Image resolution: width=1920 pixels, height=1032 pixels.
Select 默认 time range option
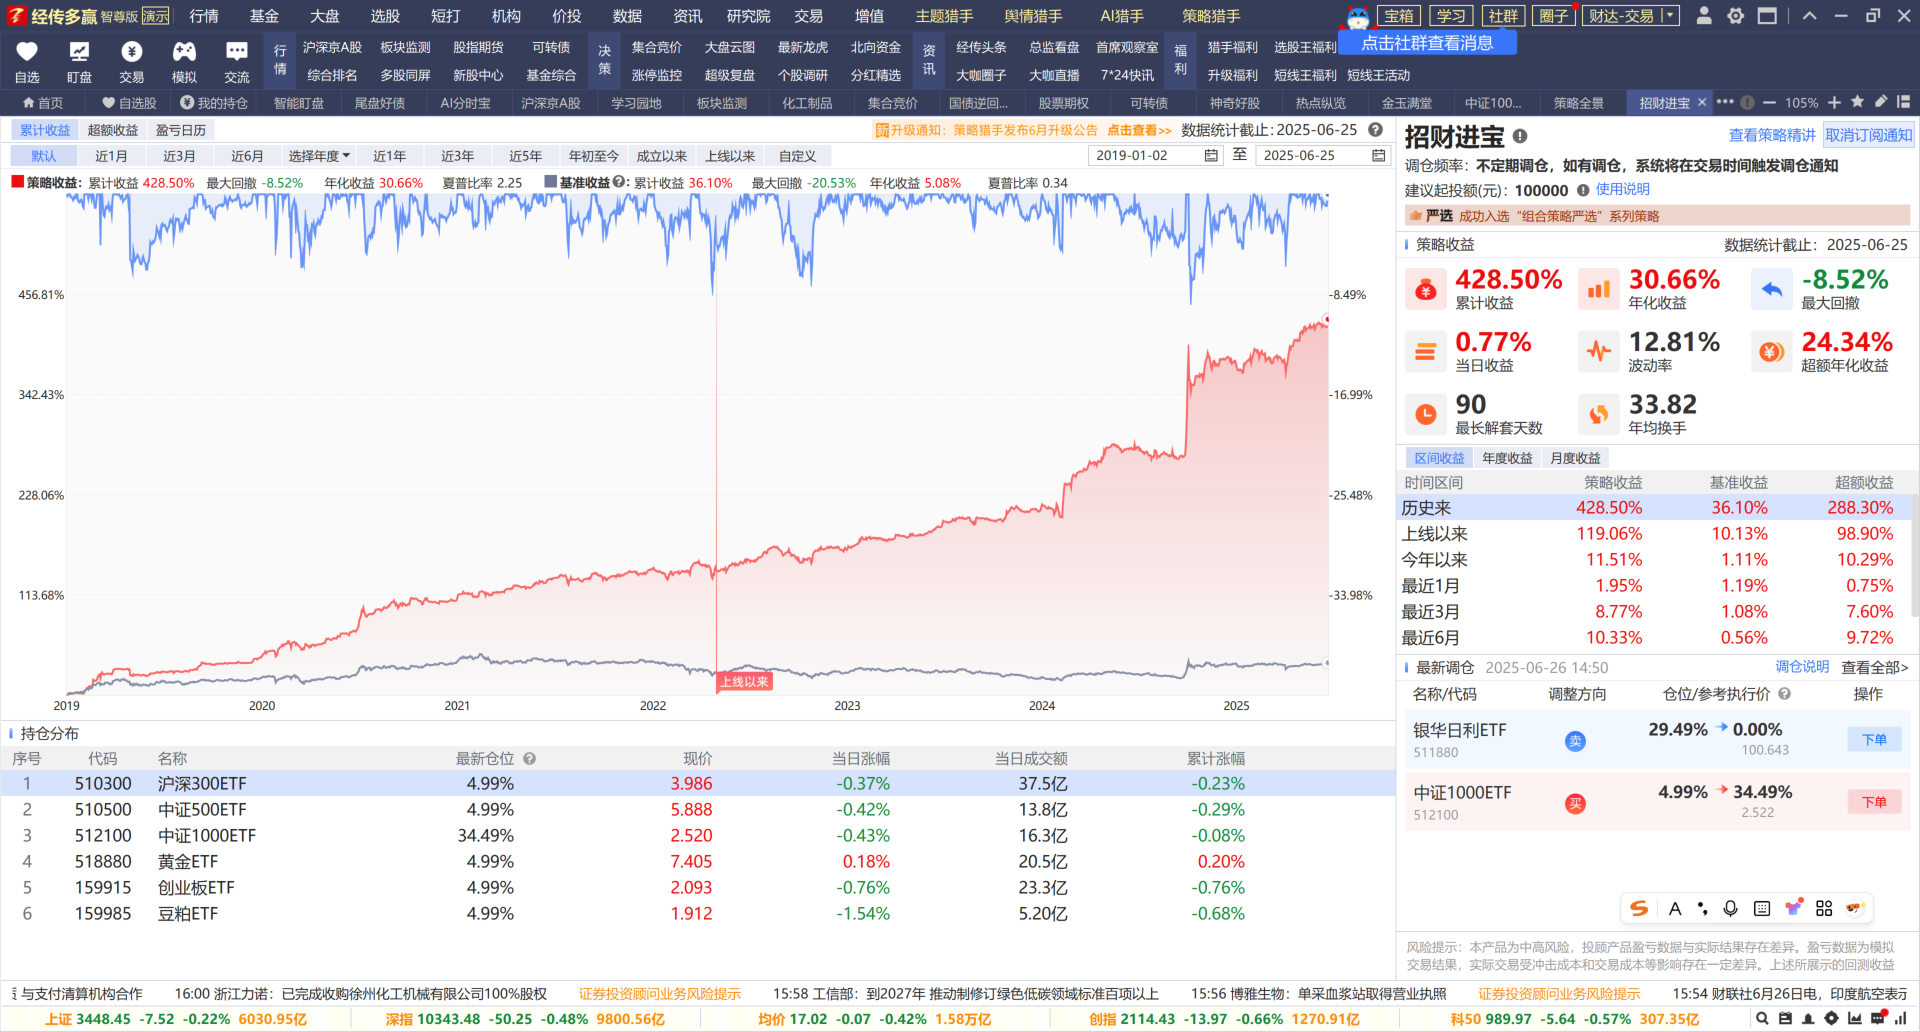point(44,156)
